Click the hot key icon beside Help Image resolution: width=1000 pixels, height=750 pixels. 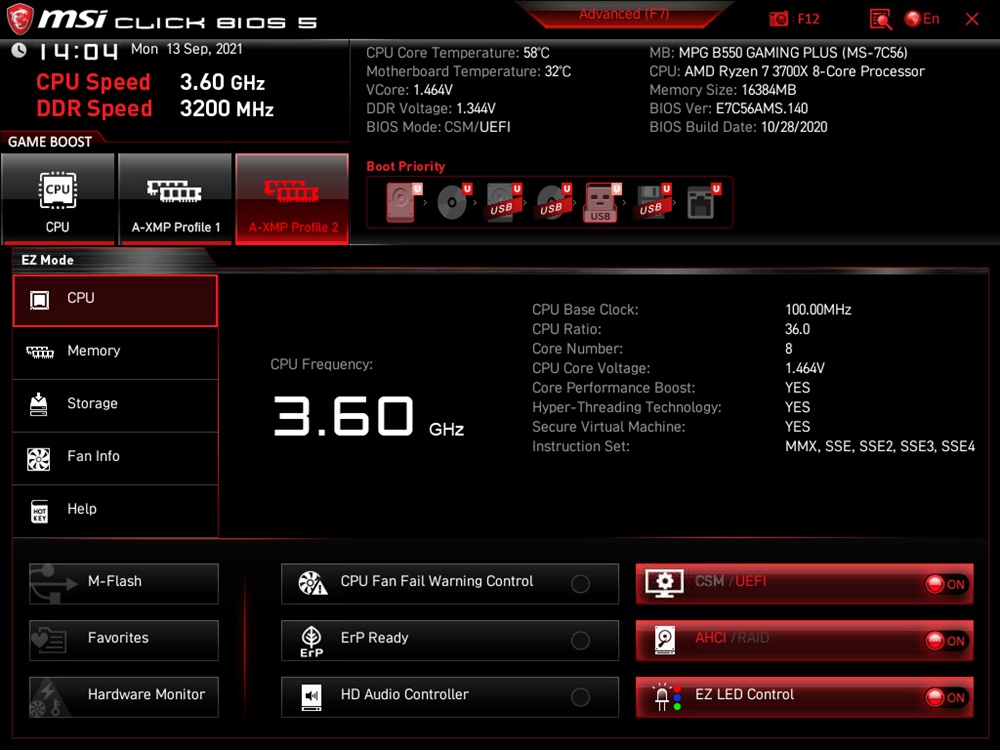click(40, 511)
